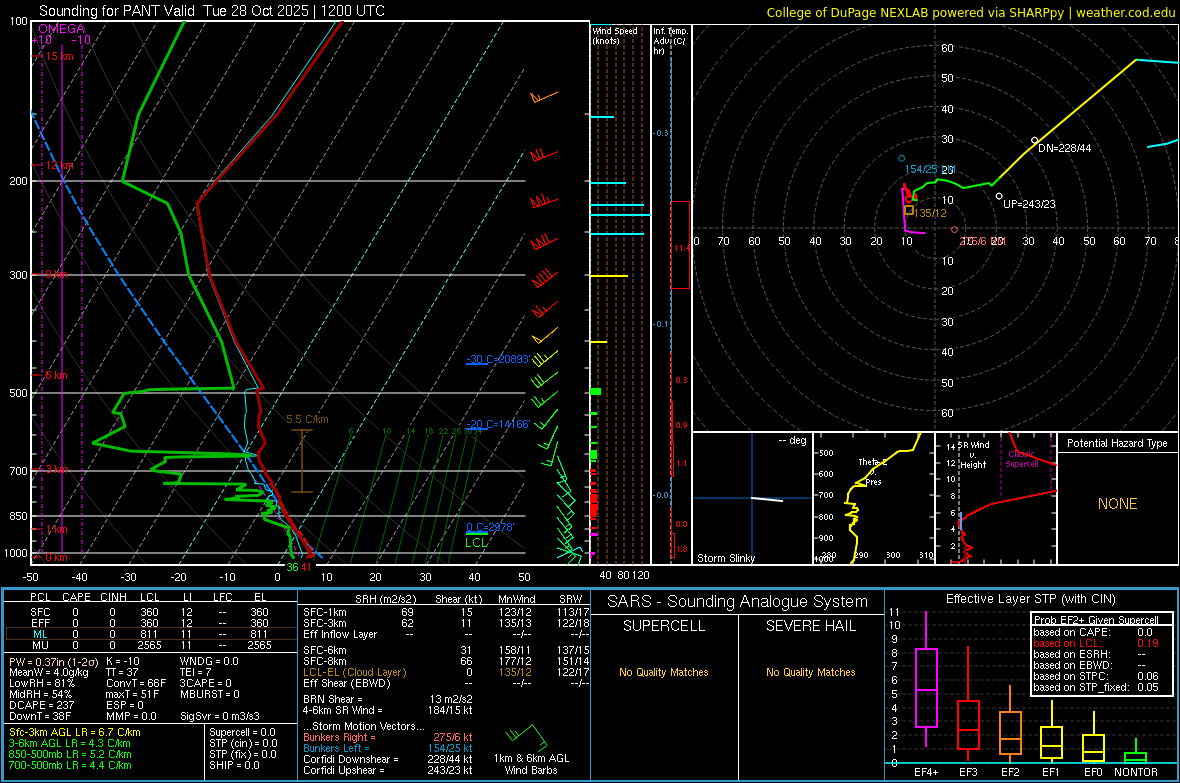Click the blue Bunkers Left storm motion line
This screenshot has height=783, width=1180.
[388, 748]
